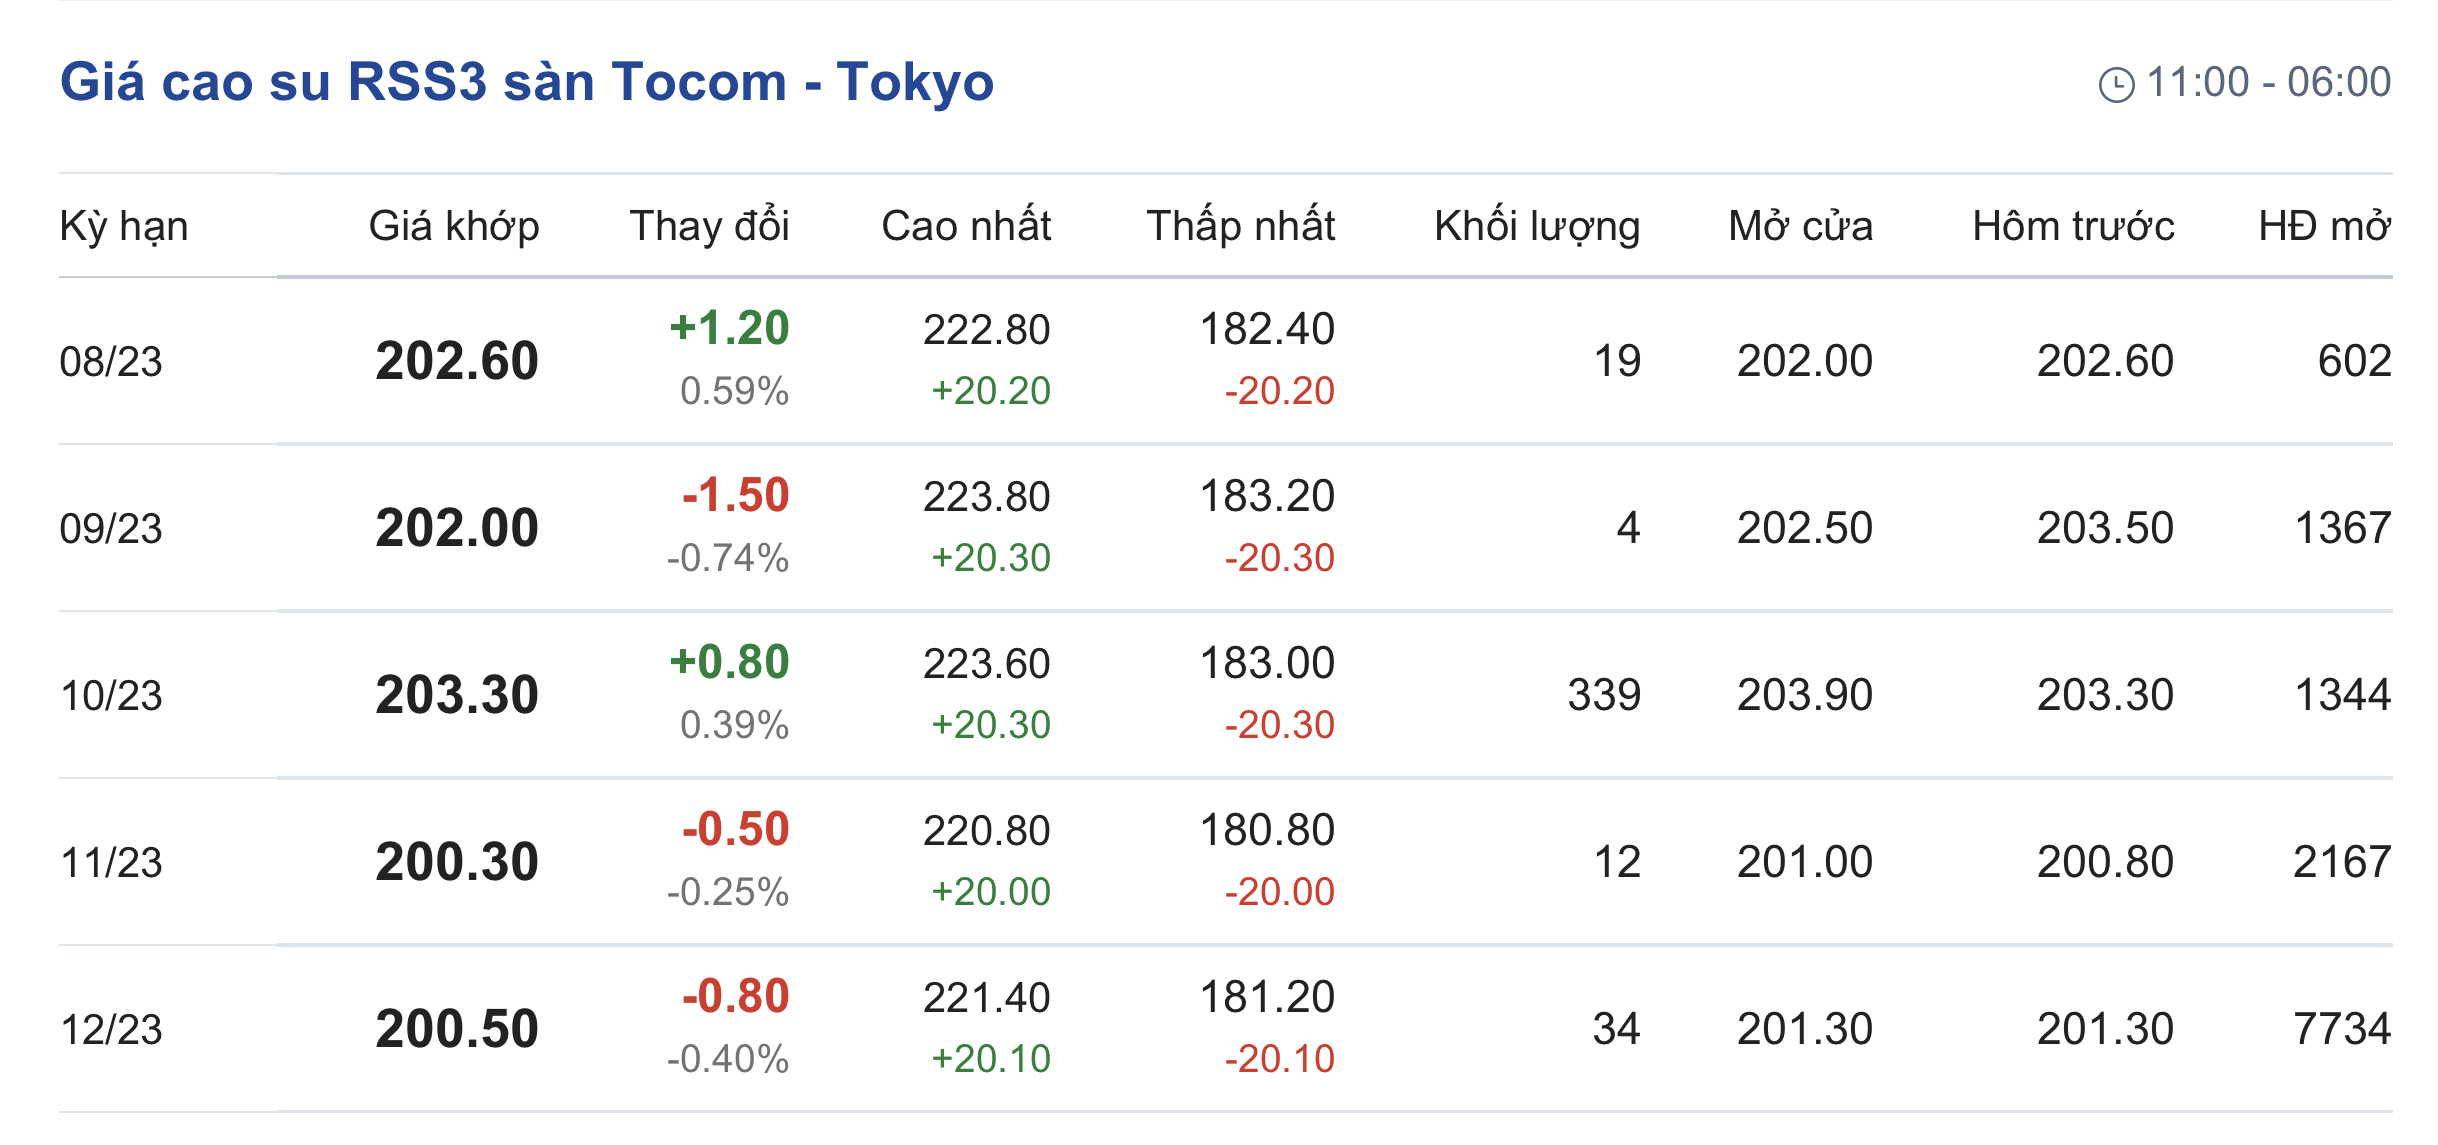Select the 09/23 contract term
The height and width of the screenshot is (1145, 2438).
tap(111, 528)
